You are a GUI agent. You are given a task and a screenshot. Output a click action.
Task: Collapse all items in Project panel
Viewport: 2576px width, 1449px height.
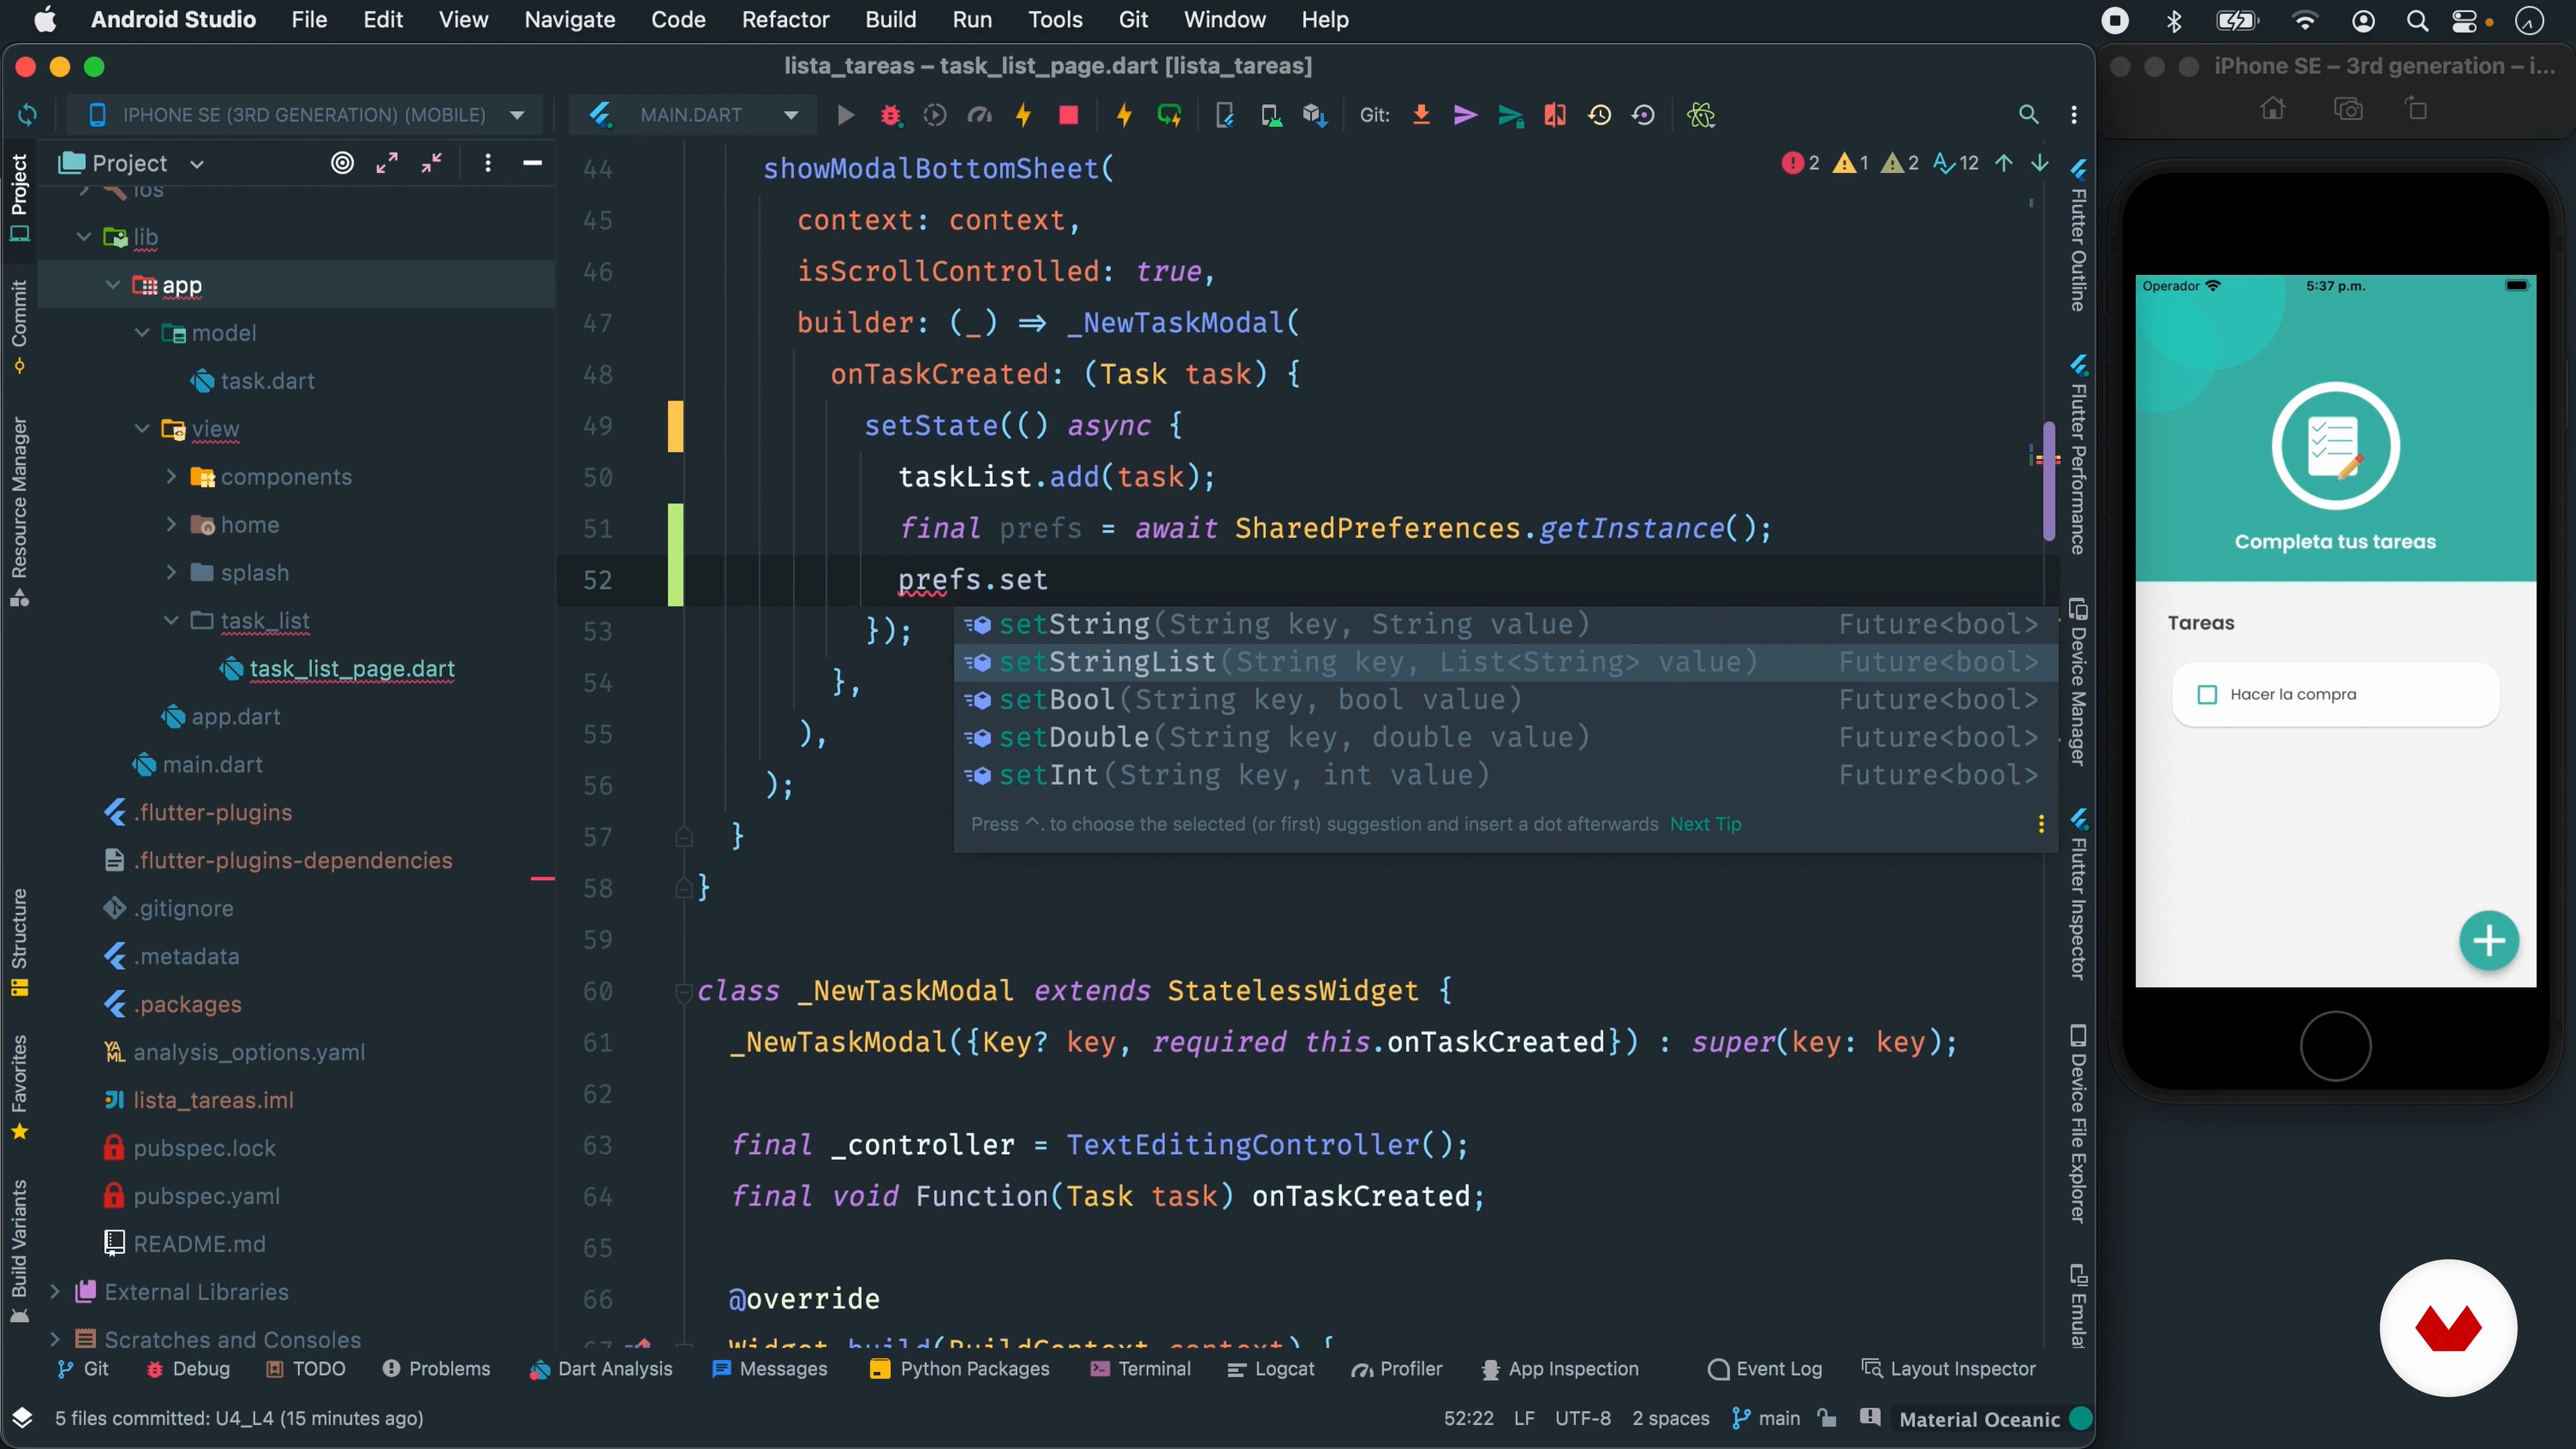point(431,163)
